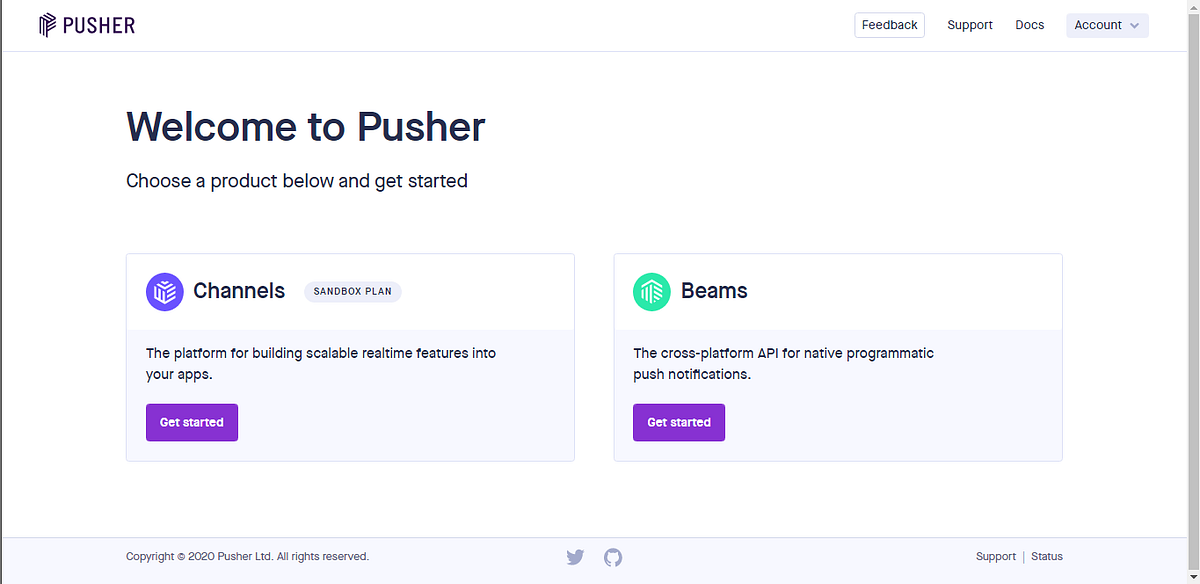Open the Status link in the footer
The image size is (1200, 584).
click(1046, 556)
